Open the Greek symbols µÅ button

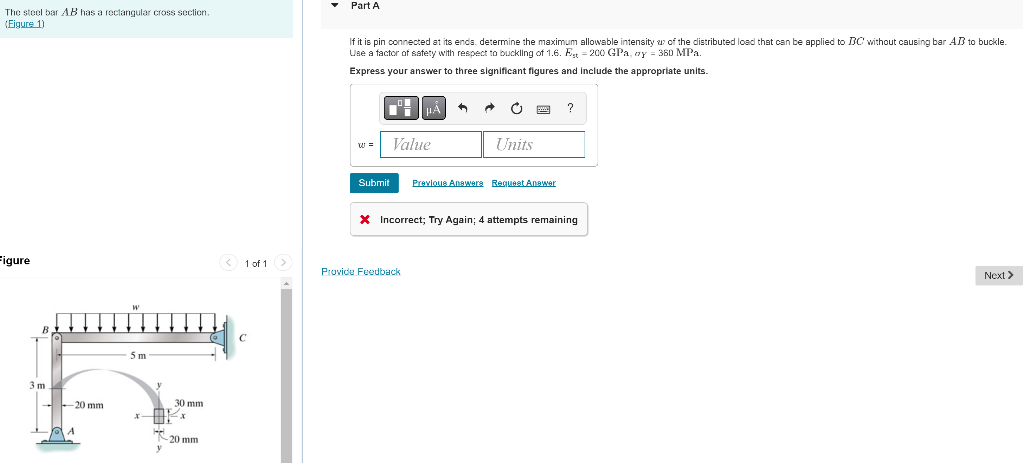point(434,108)
